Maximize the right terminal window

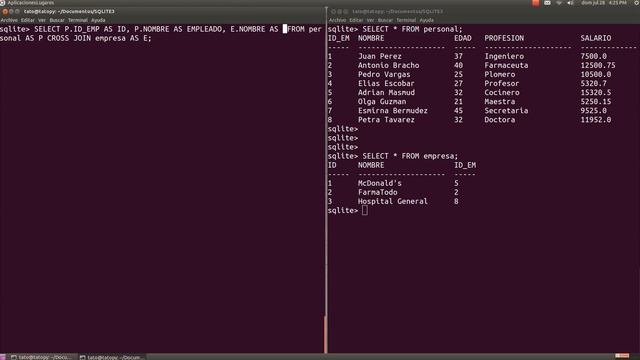[x=346, y=11]
